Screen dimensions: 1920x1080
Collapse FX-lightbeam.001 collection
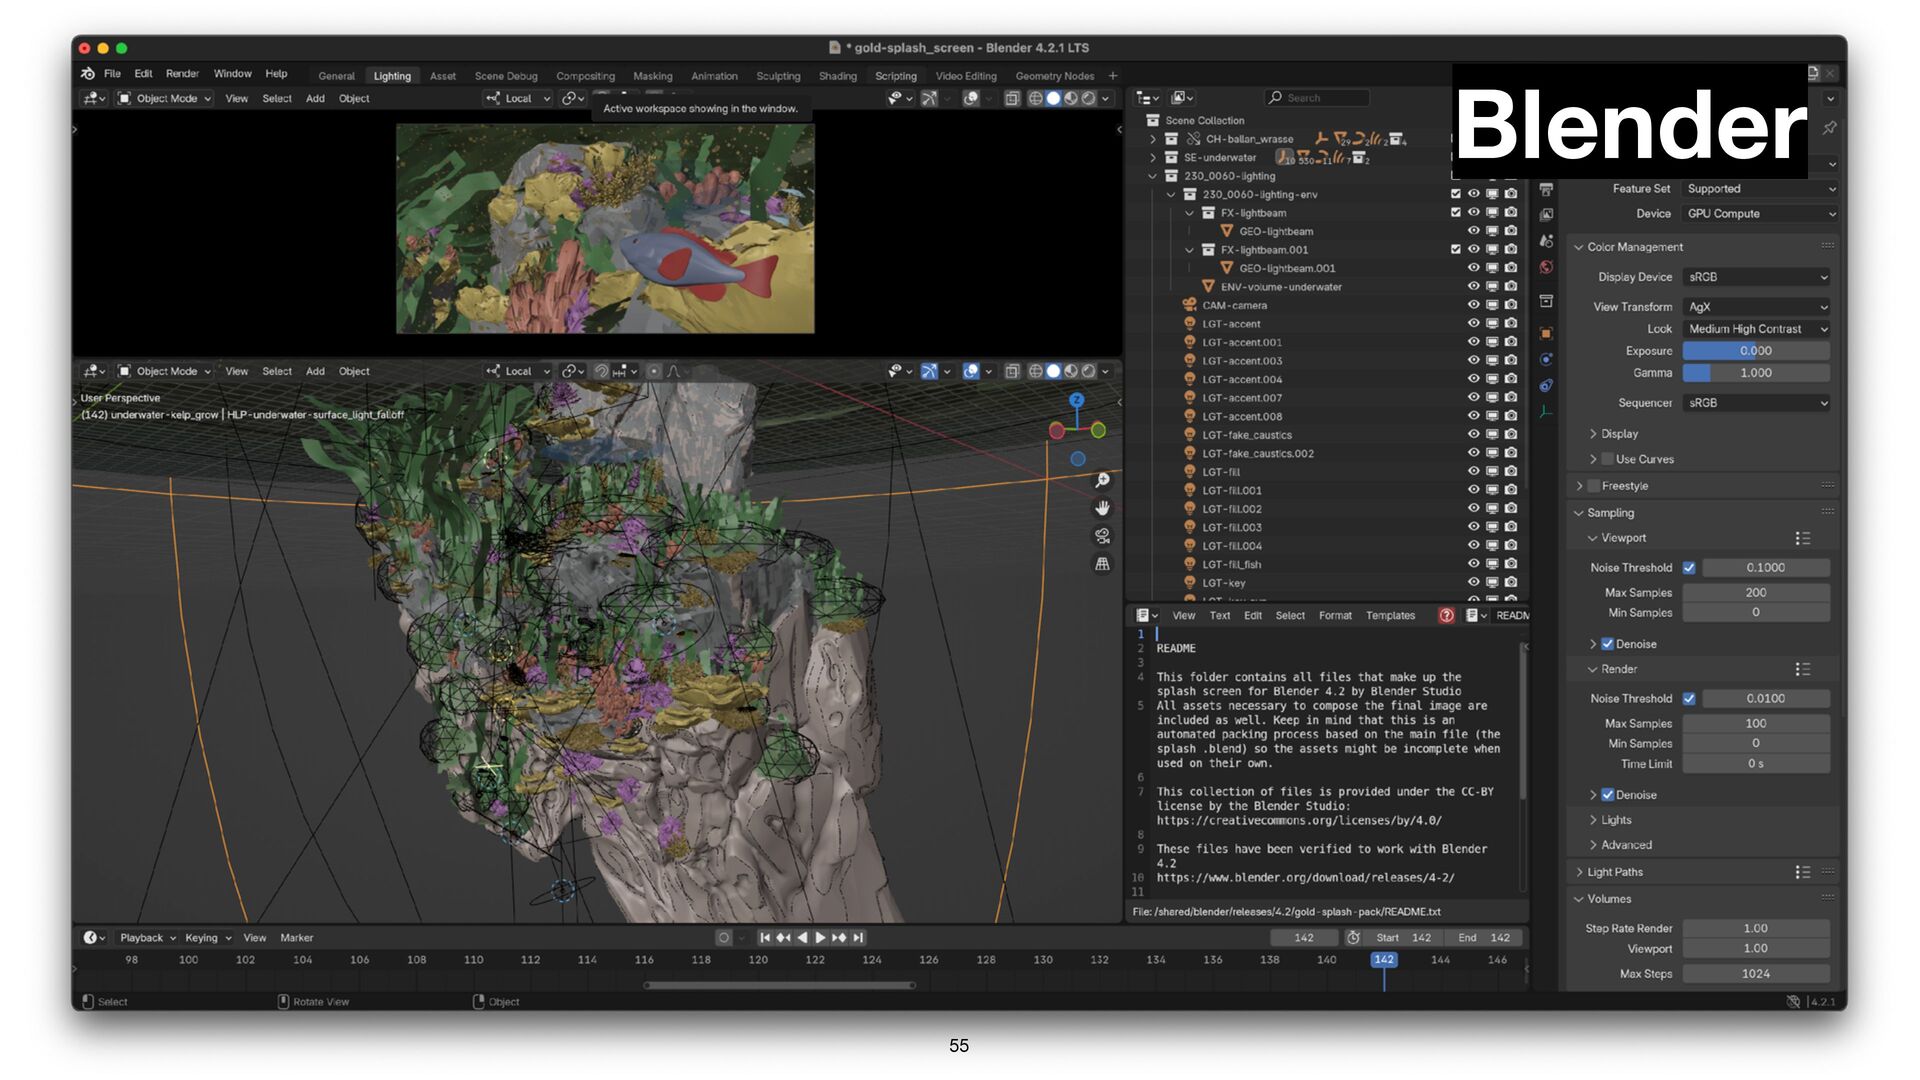[1190, 250]
